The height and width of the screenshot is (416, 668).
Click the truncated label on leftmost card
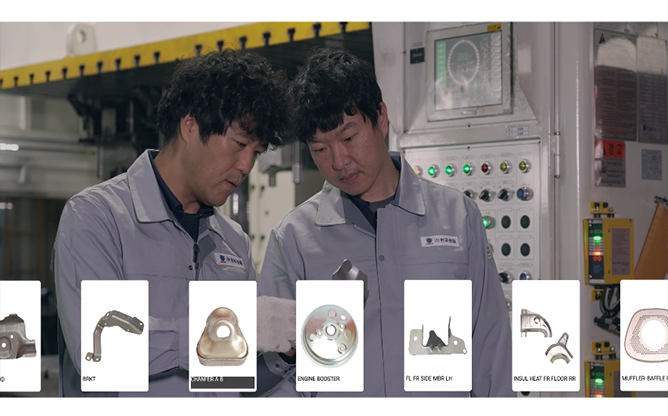pos(2,378)
